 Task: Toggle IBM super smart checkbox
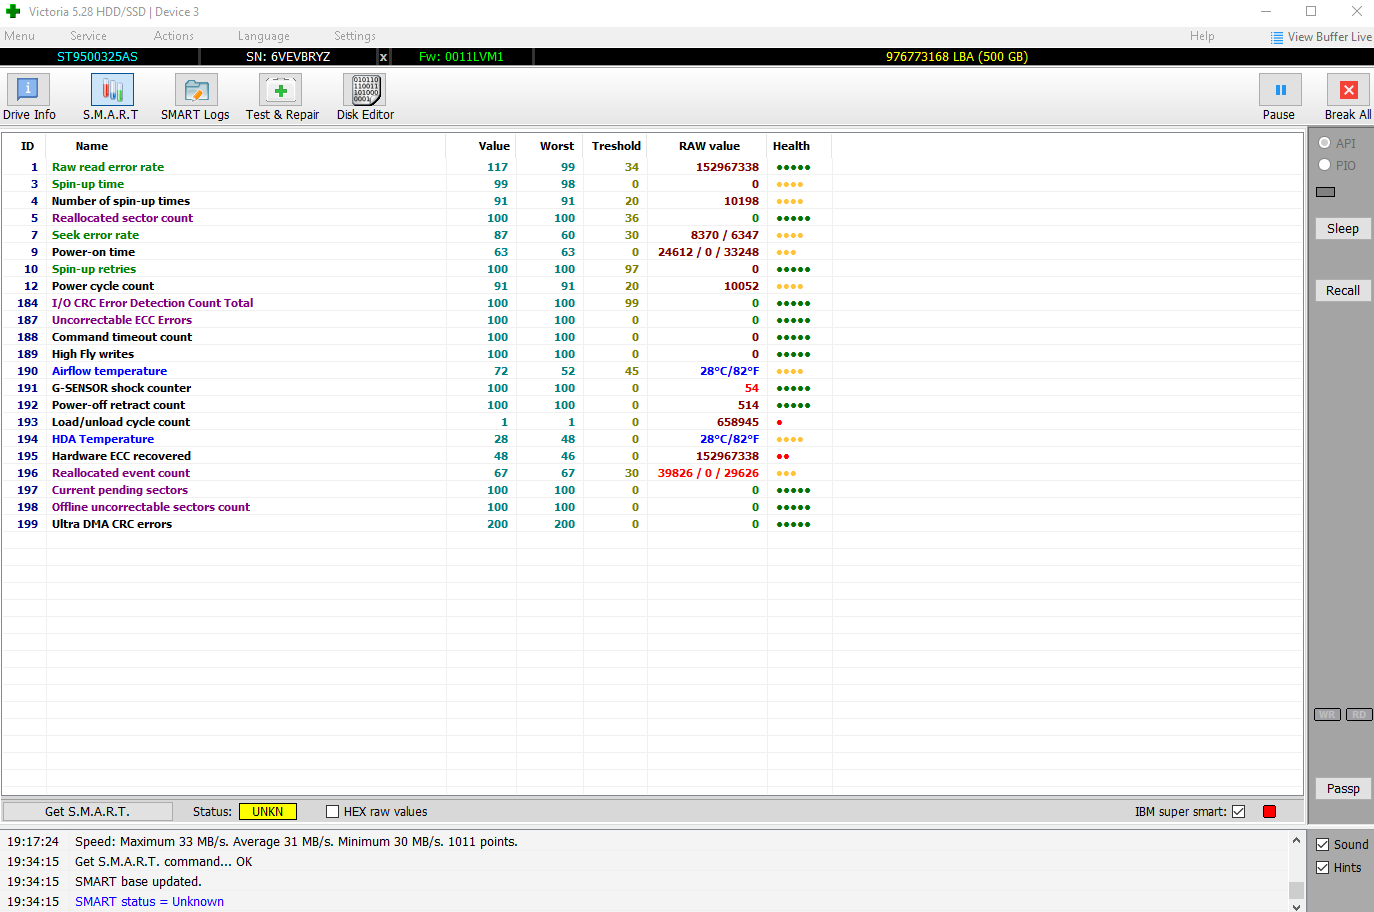1239,812
